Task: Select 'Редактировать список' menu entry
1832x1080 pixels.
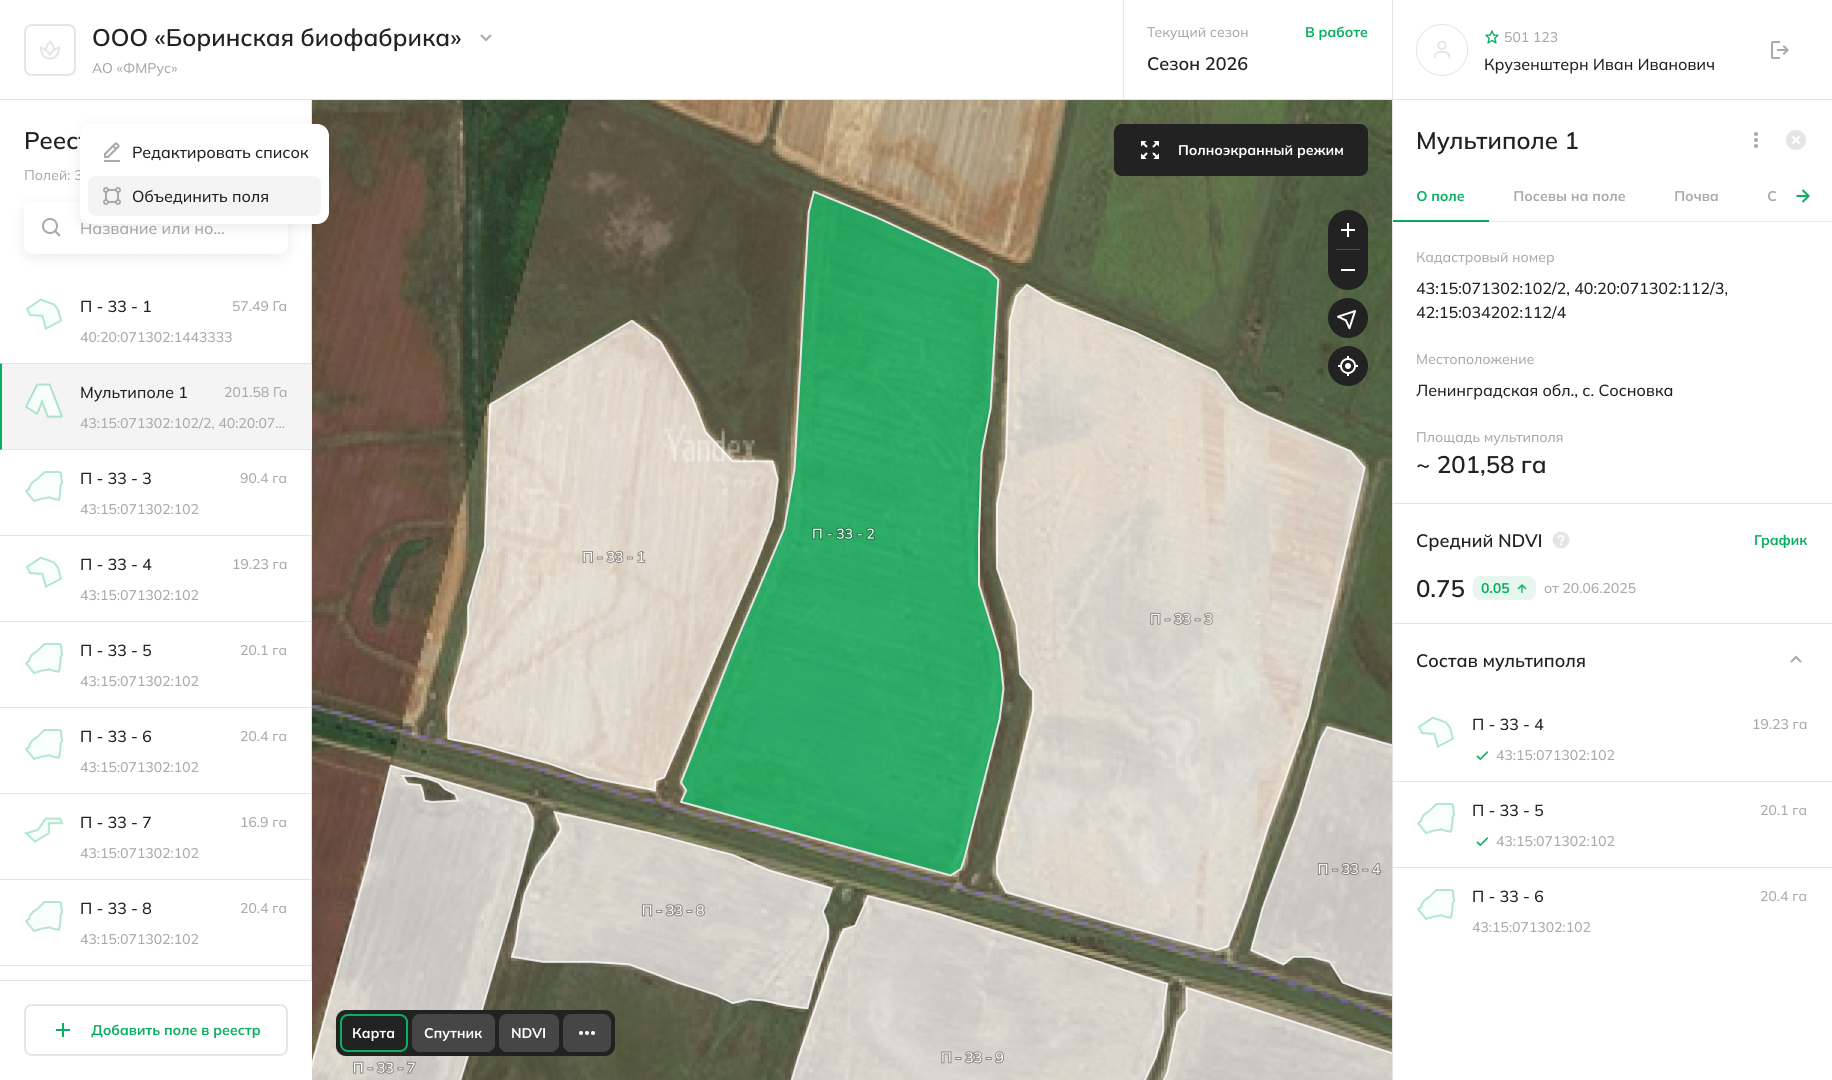Action: point(205,152)
